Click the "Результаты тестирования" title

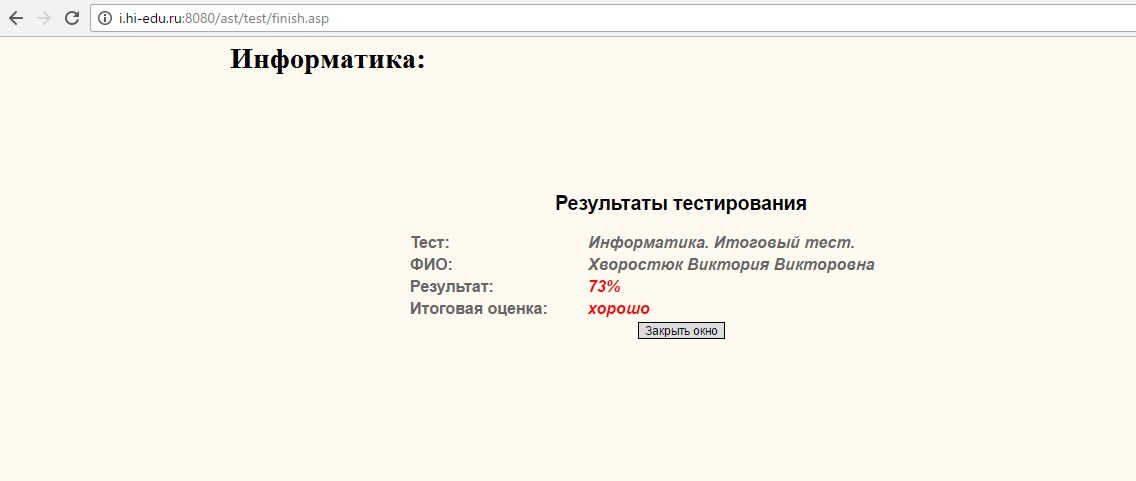[680, 204]
